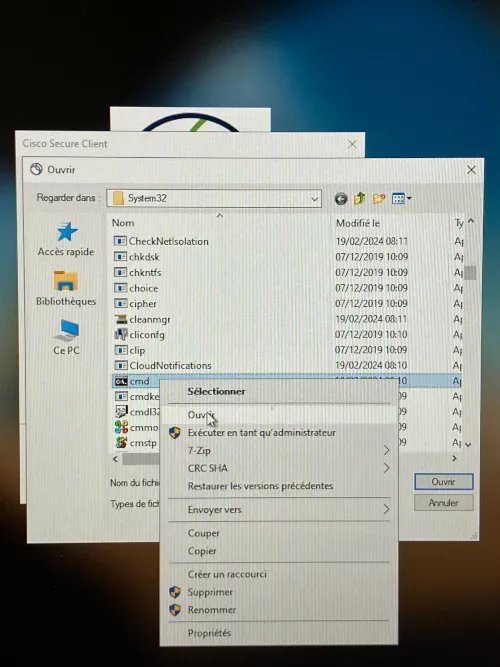
Task: Click horizontal scrollbar right arrow
Action: pyautogui.click(x=454, y=458)
